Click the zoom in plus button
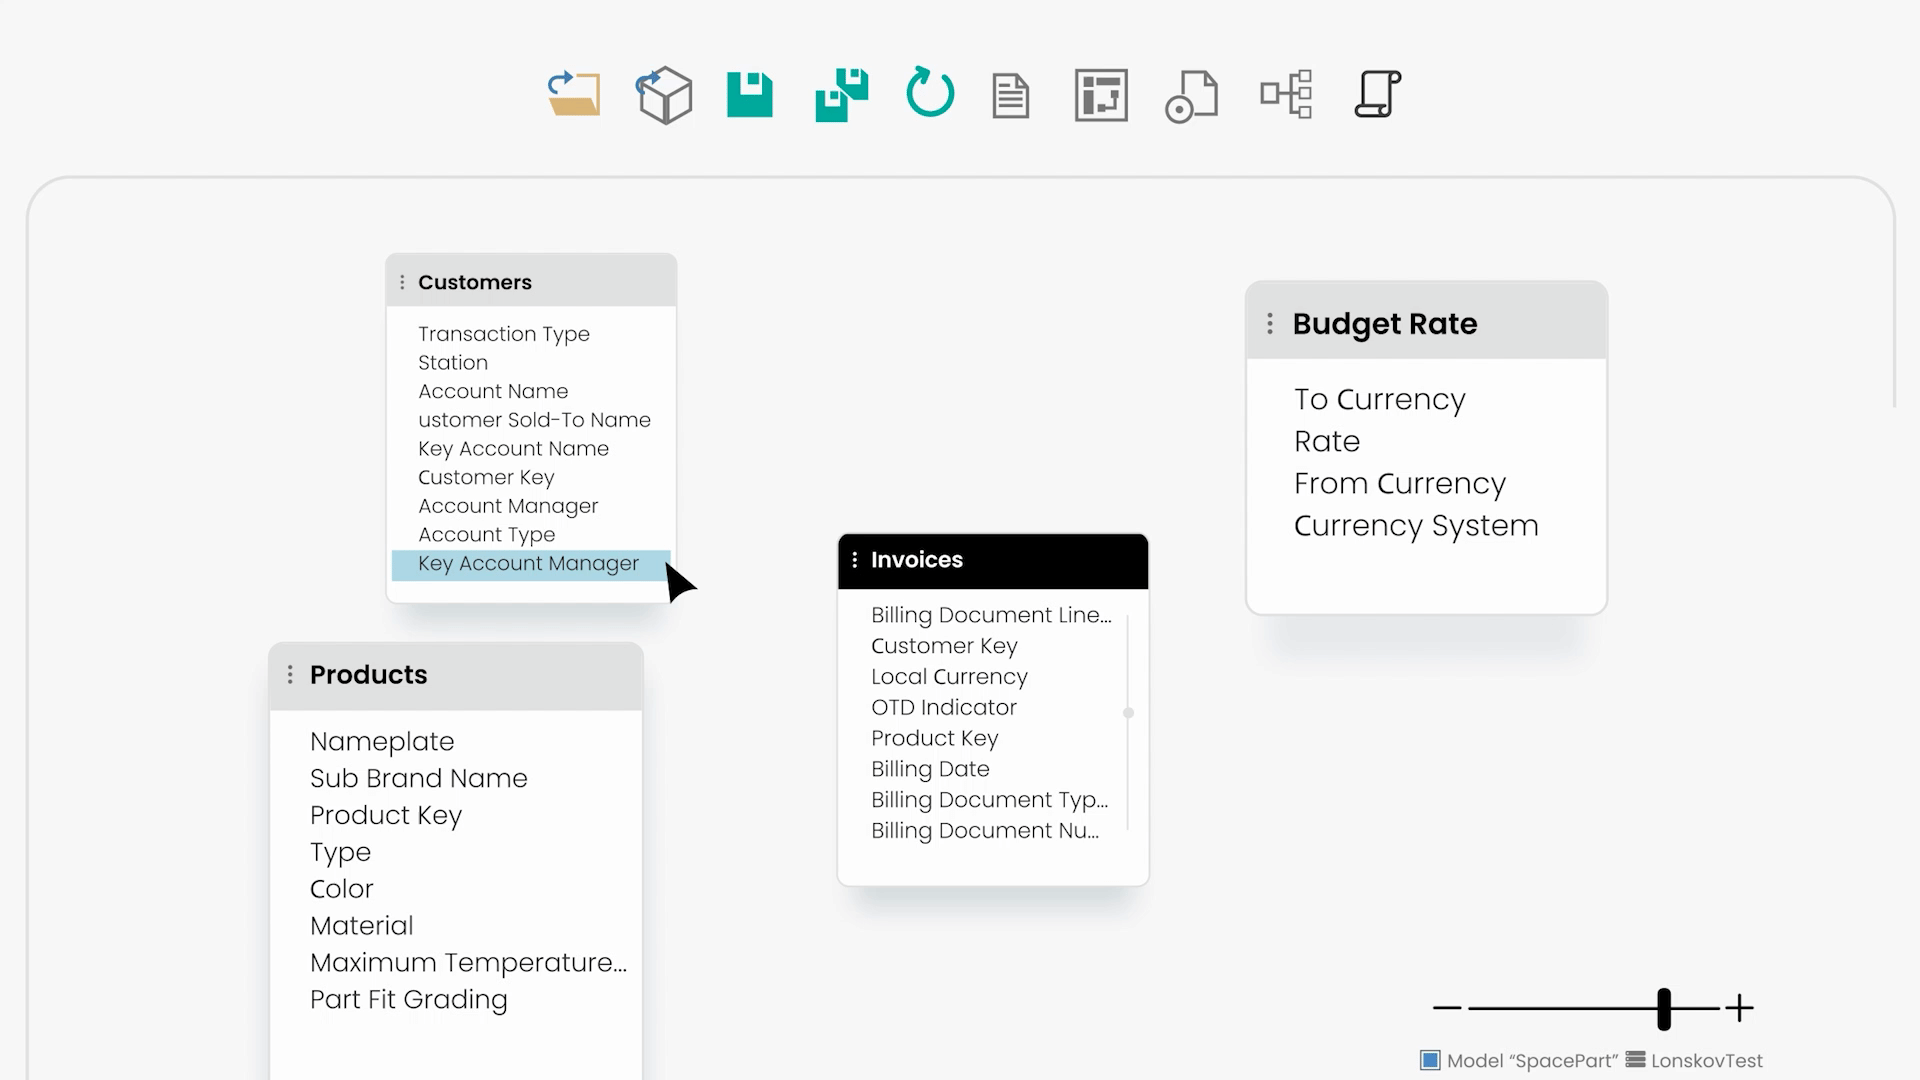Image resolution: width=1920 pixels, height=1080 pixels. tap(1740, 1007)
